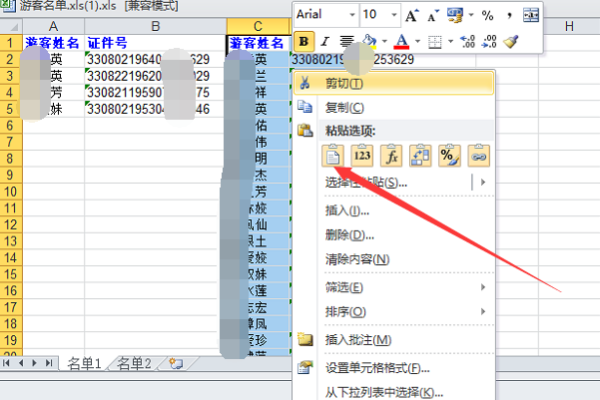Apply red font color
600x400 pixels.
402,41
